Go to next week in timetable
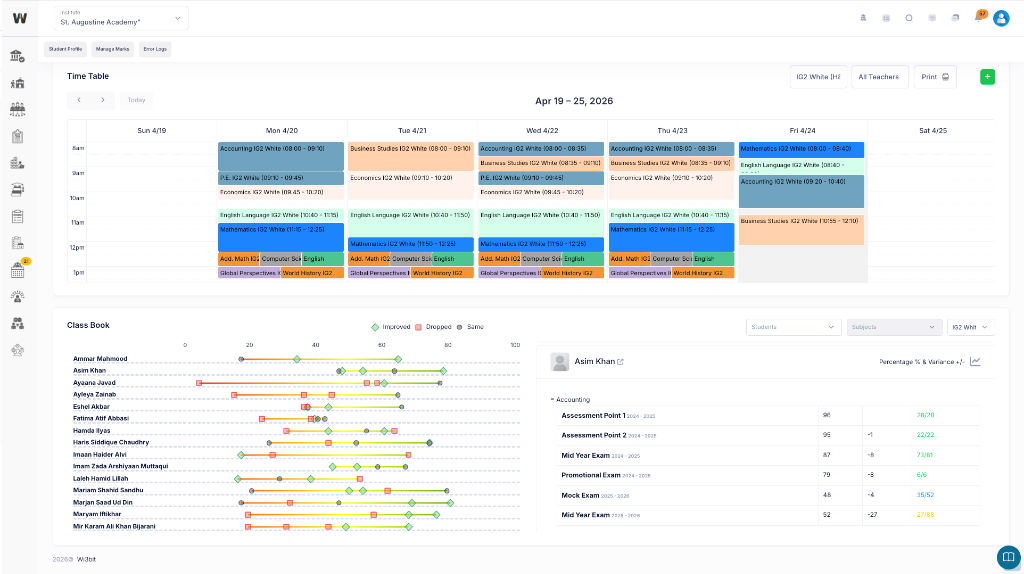This screenshot has height=574, width=1024. click(103, 100)
